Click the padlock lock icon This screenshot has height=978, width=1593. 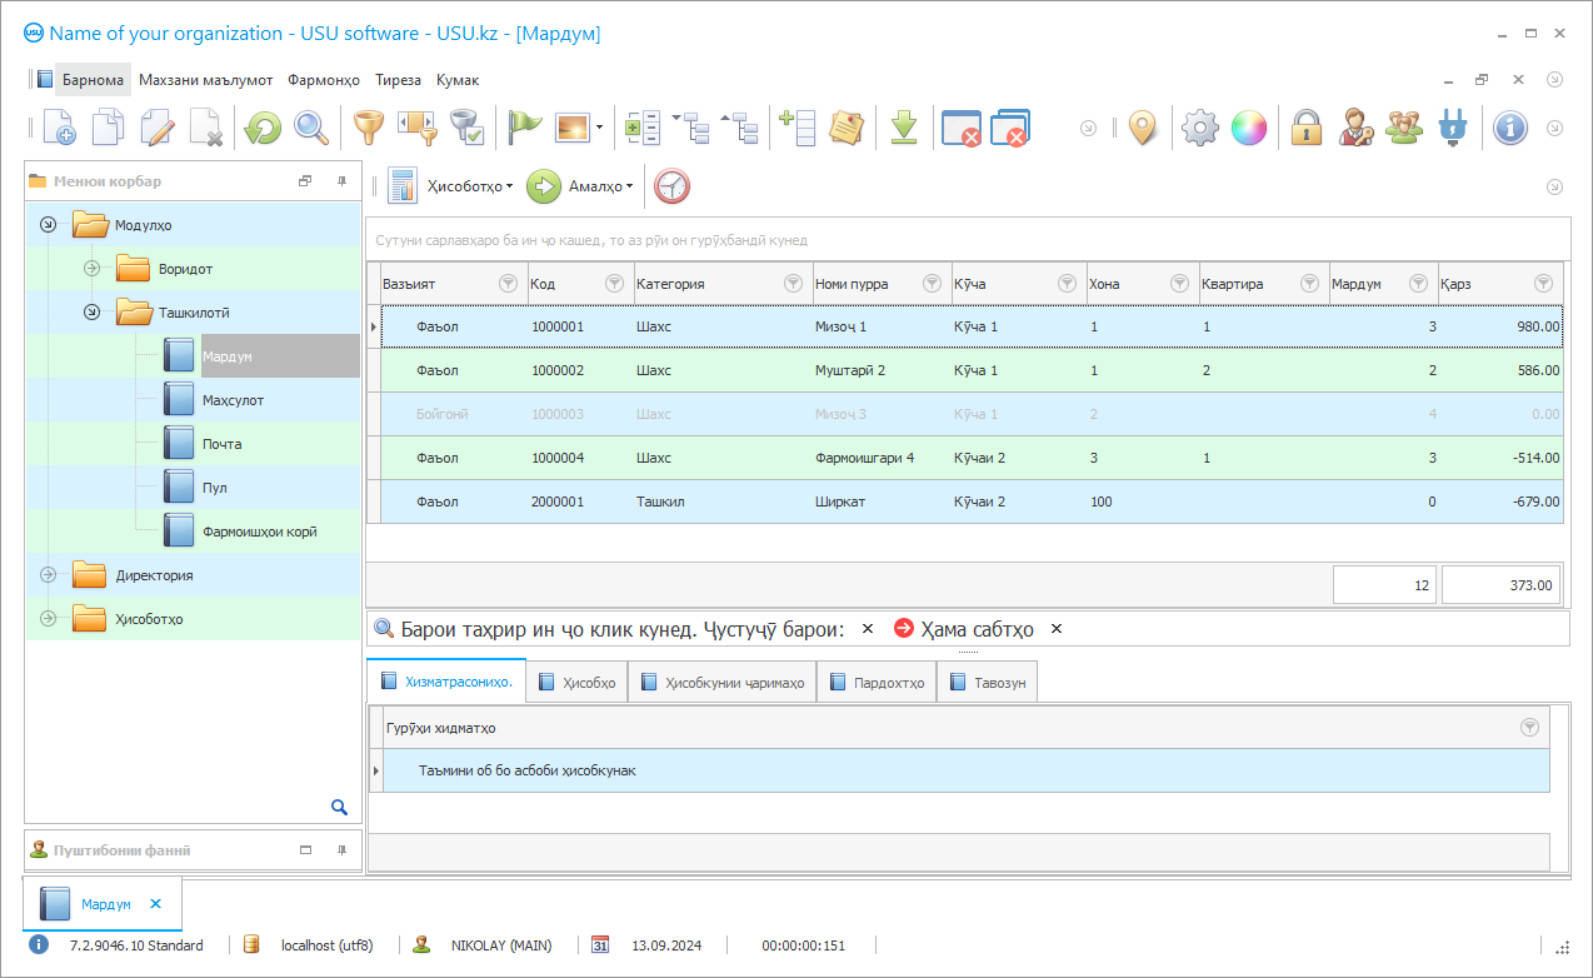1306,128
